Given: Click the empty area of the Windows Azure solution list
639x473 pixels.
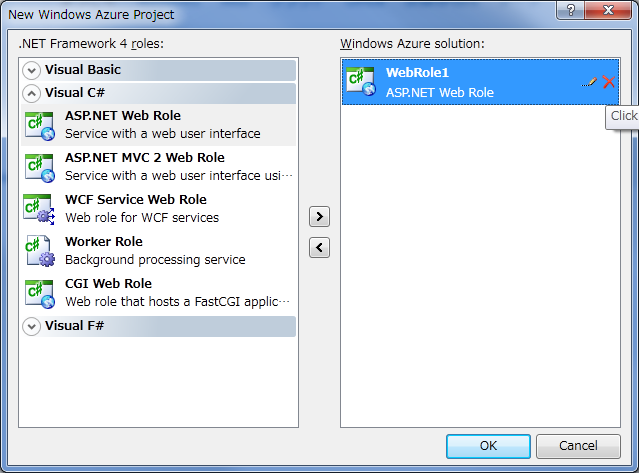Looking at the screenshot, I should 480,270.
